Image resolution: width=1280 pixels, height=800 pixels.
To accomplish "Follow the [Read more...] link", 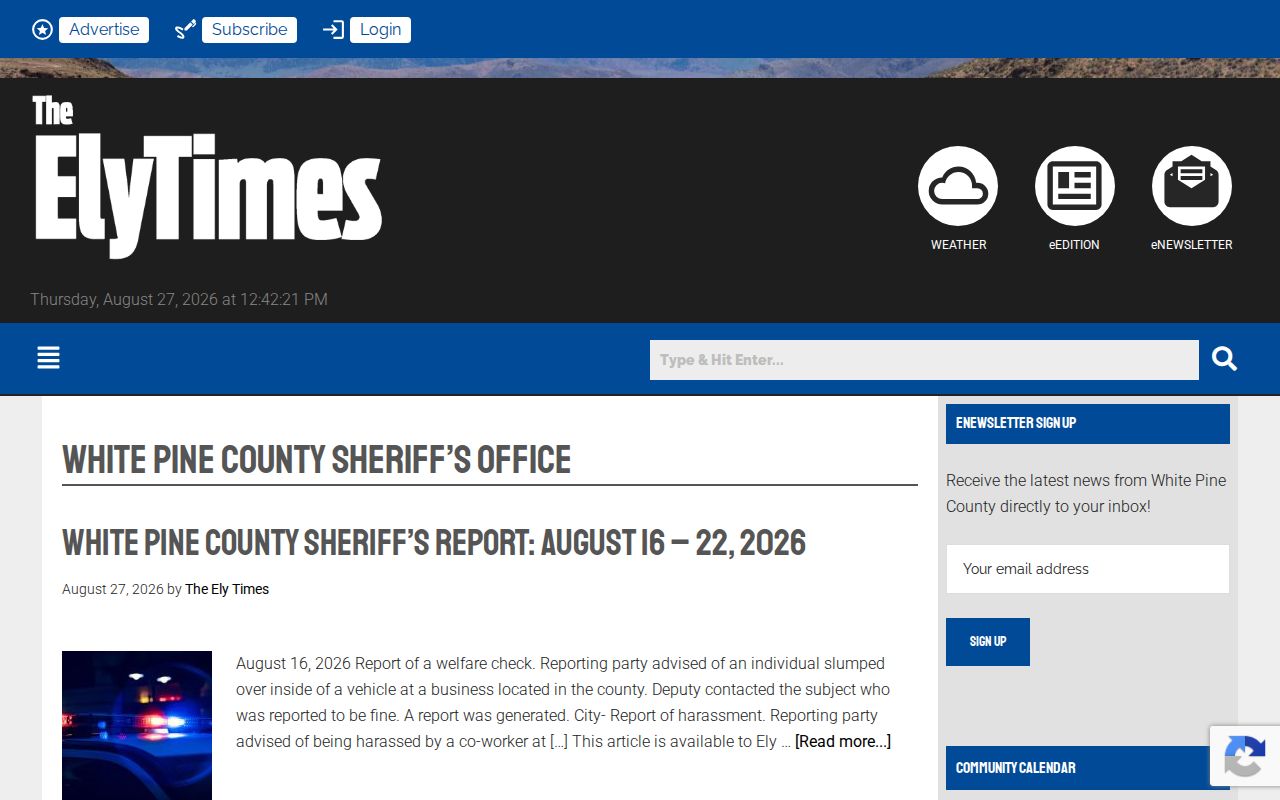I will [x=843, y=741].
